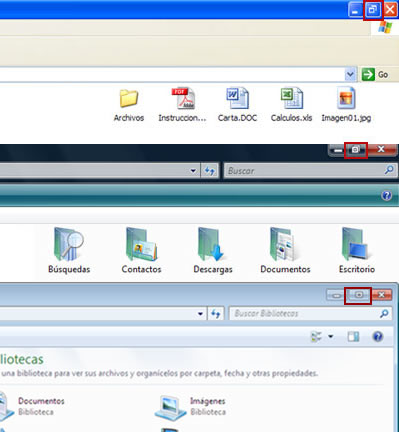Select the Imagen01.jpg image file
This screenshot has width=399, height=432.
[346, 105]
